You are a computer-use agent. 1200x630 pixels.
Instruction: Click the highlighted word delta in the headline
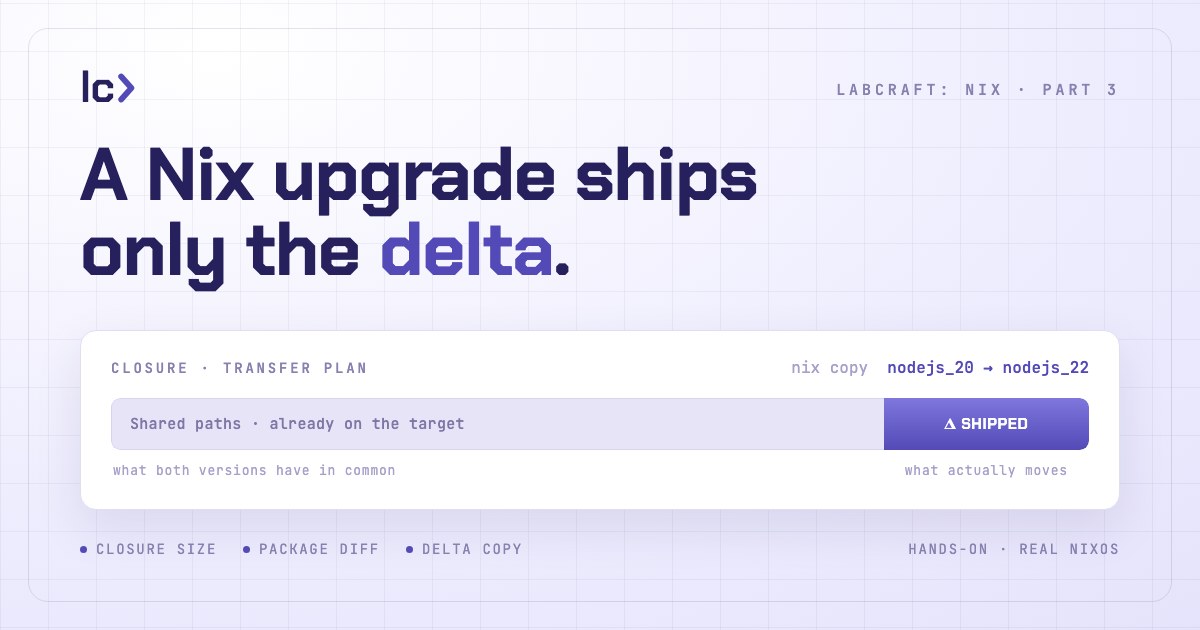click(x=467, y=250)
